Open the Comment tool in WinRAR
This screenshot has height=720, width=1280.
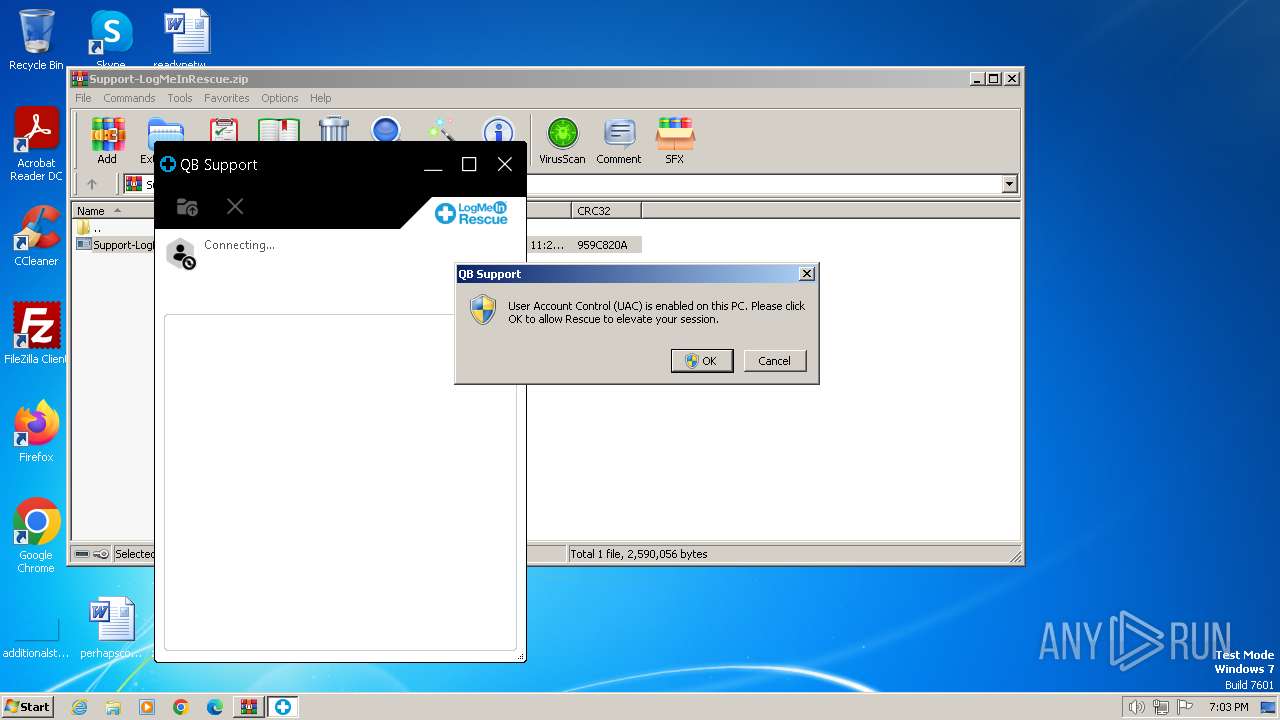[619, 140]
